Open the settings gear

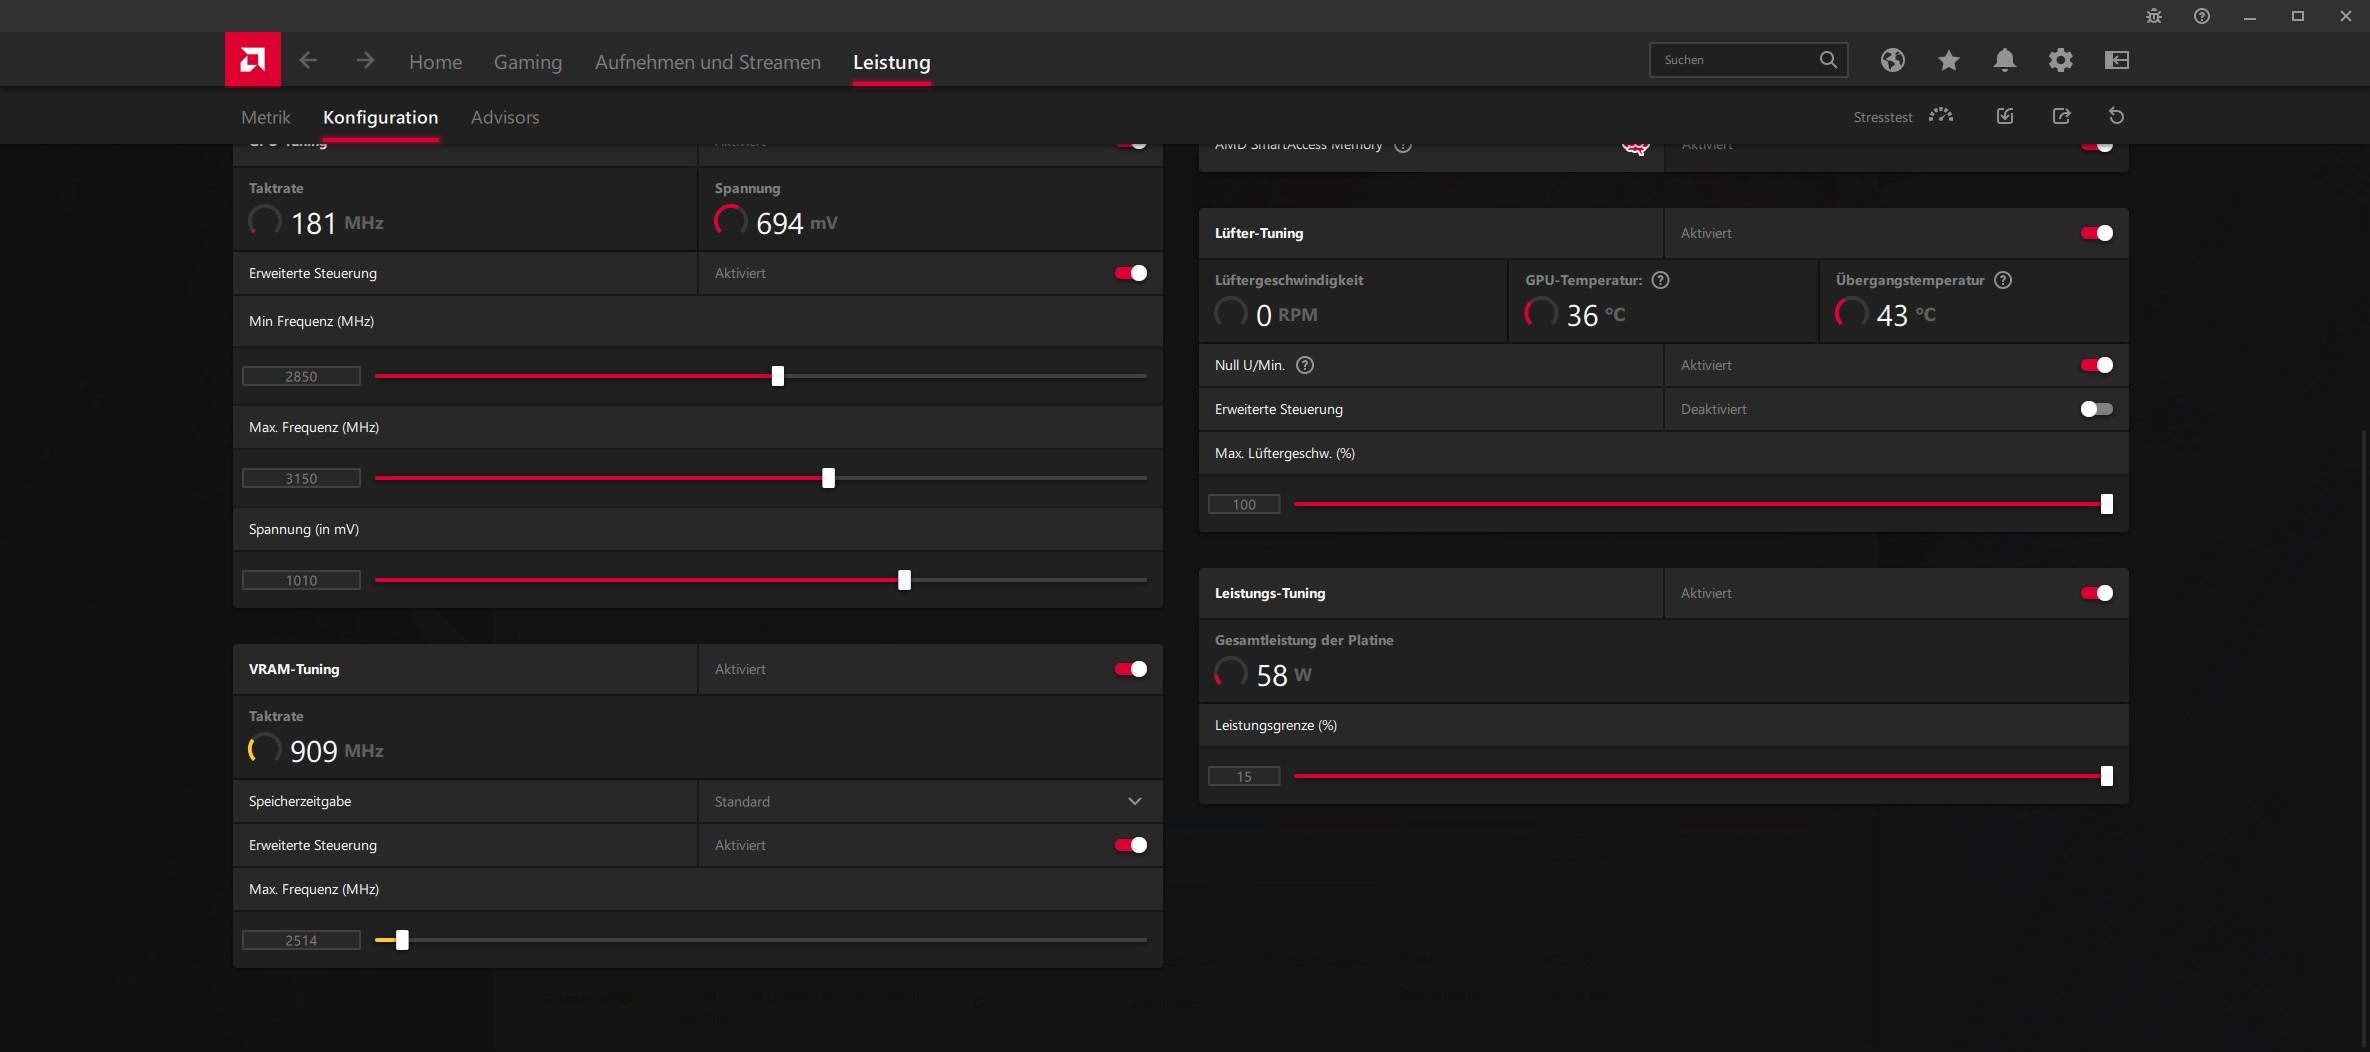click(2060, 60)
